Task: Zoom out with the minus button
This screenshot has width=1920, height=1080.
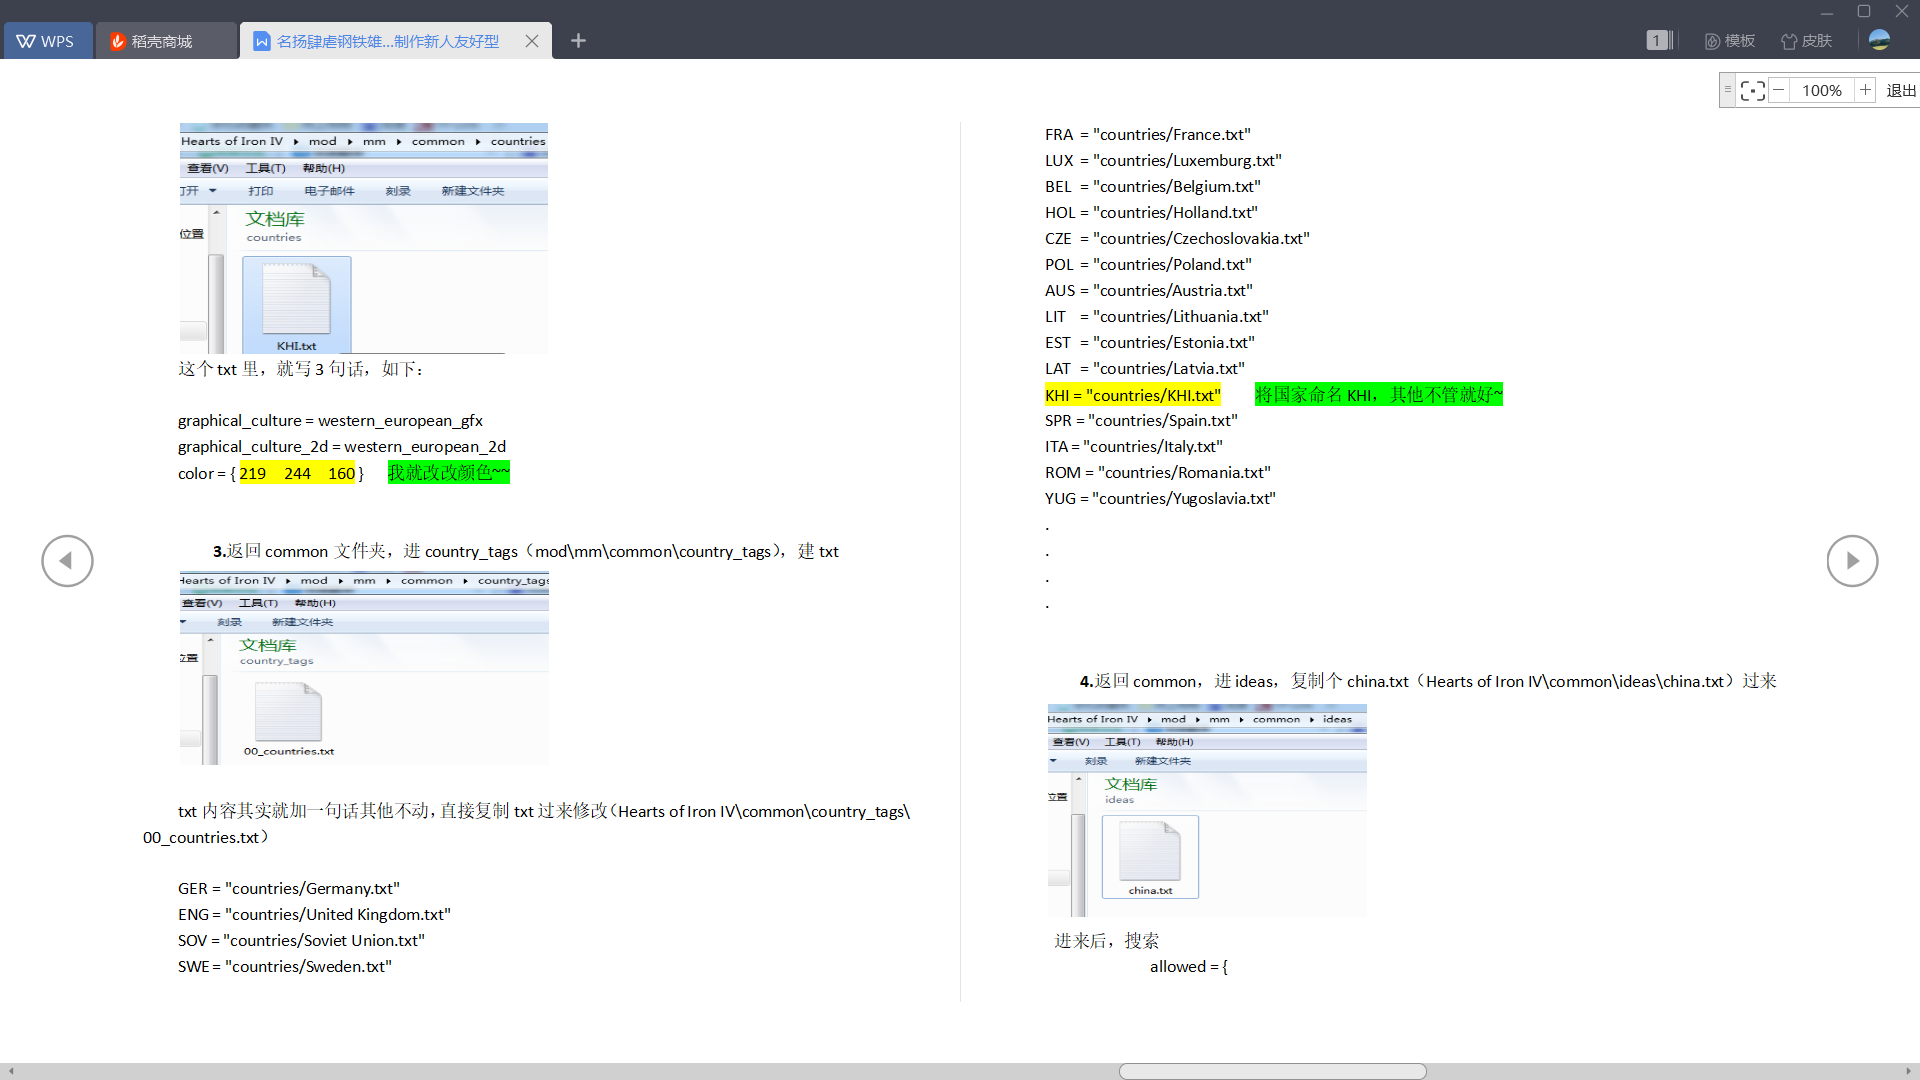Action: click(x=1778, y=90)
